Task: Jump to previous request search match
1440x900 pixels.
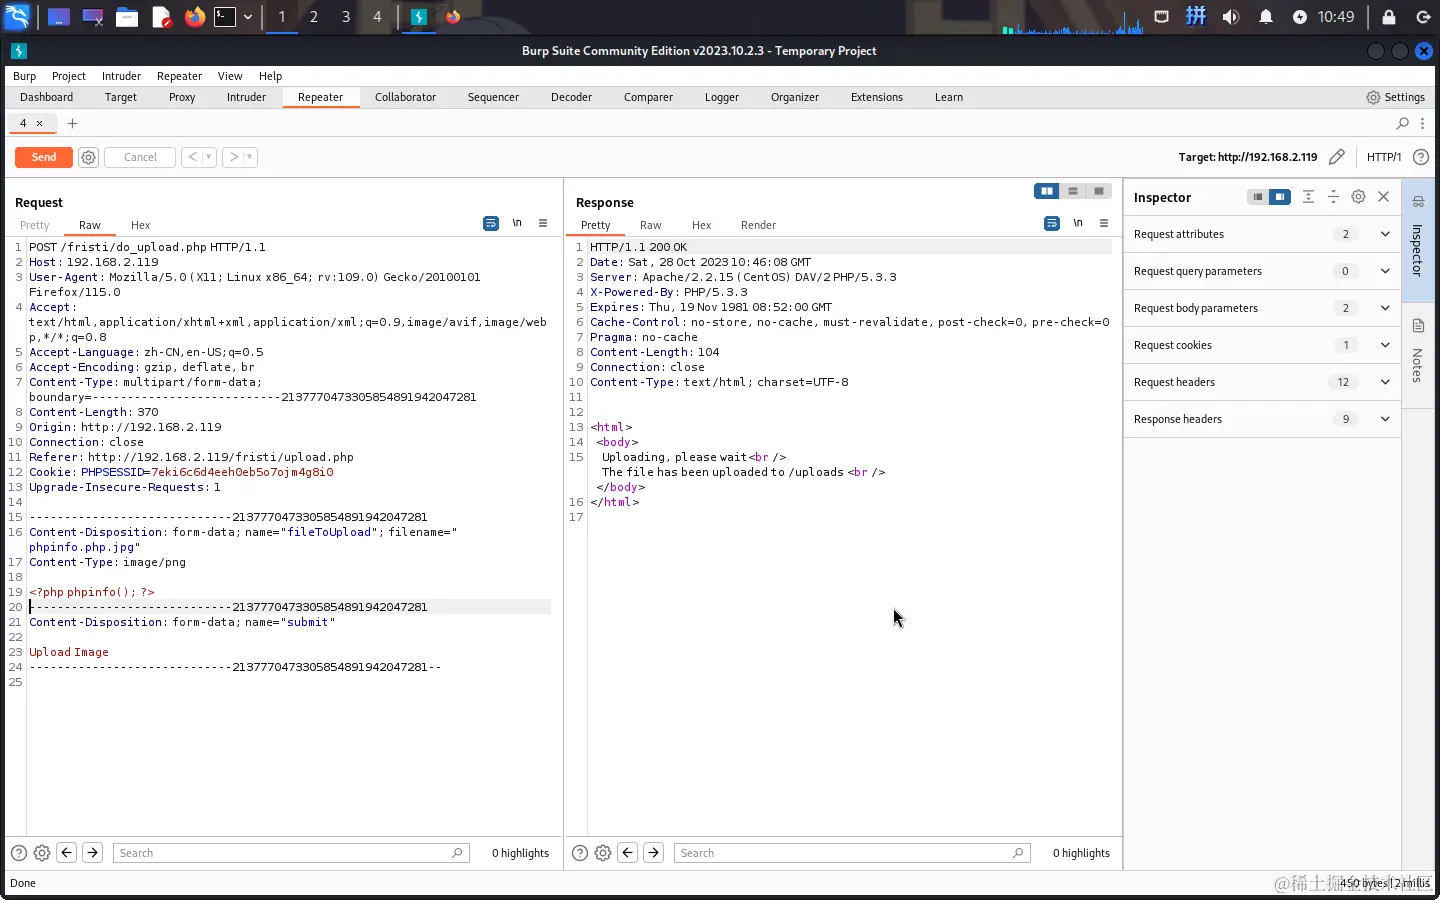Action: [67, 853]
